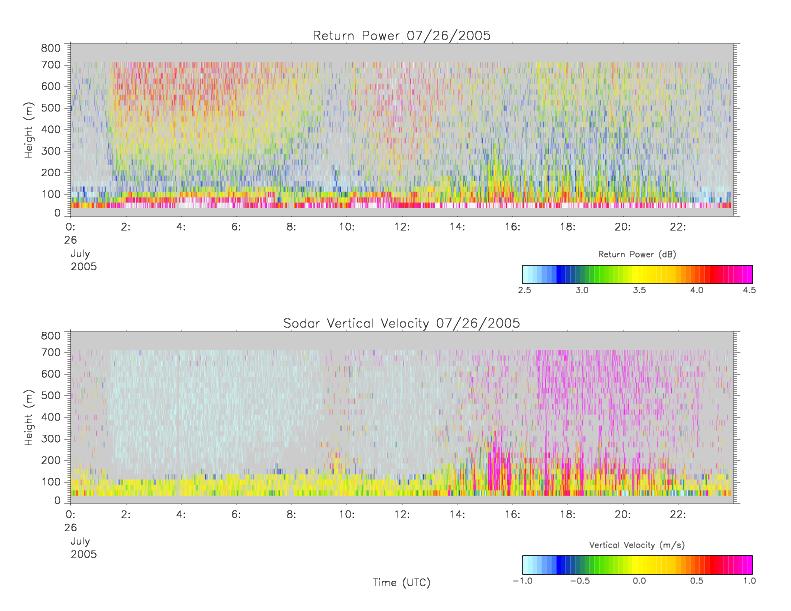791x611 pixels.
Task: Click the '6:' time tick under Return Power chart
Action: click(x=236, y=227)
